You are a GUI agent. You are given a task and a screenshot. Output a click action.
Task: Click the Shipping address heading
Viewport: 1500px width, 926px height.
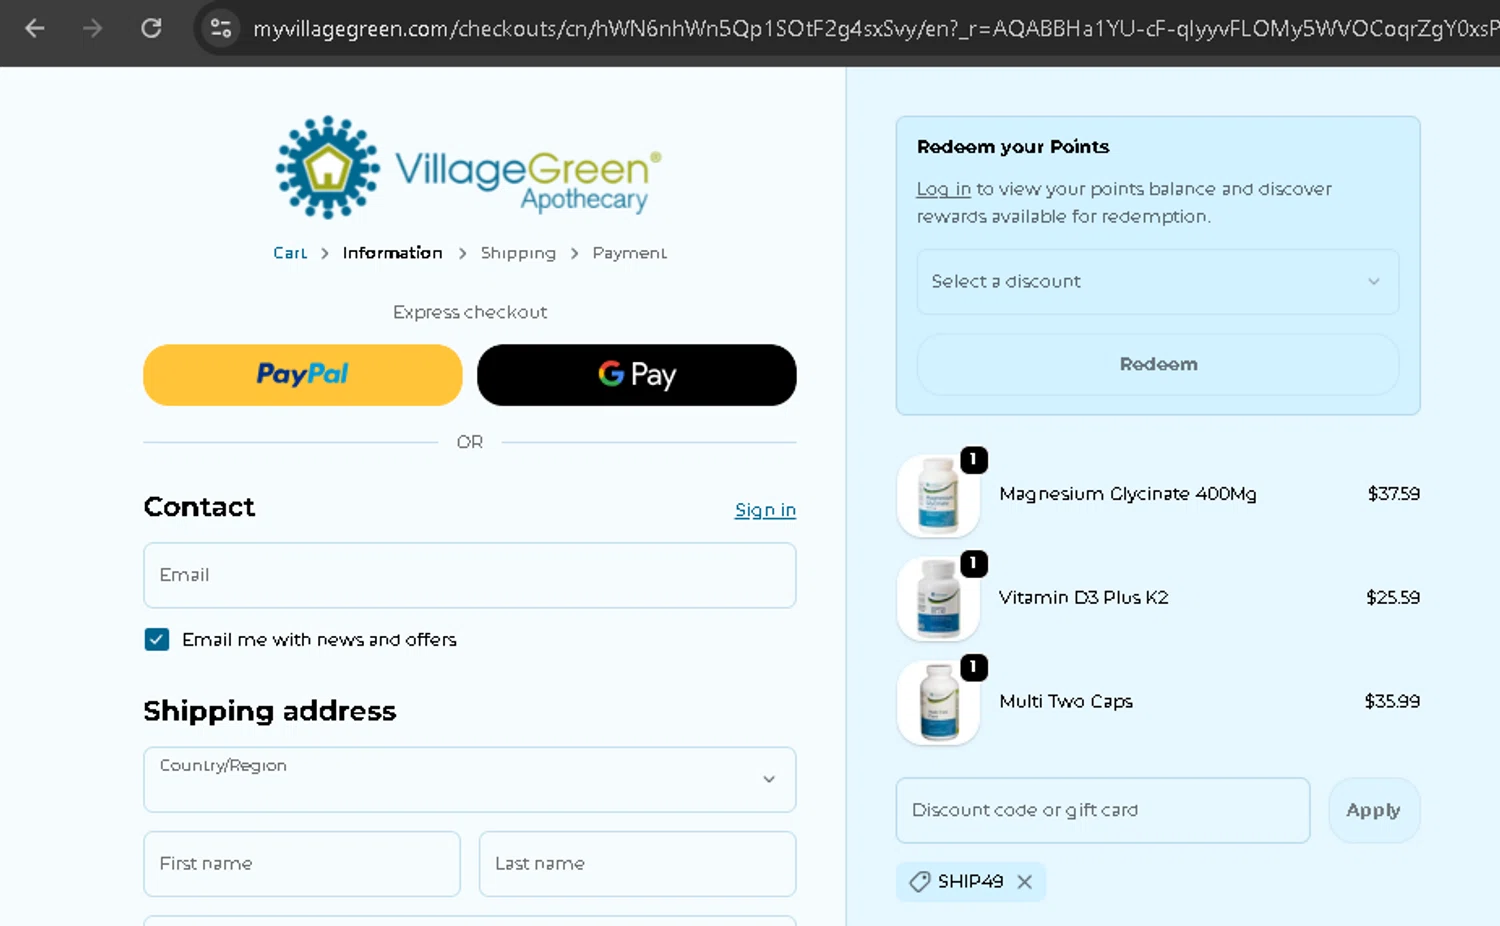(270, 711)
